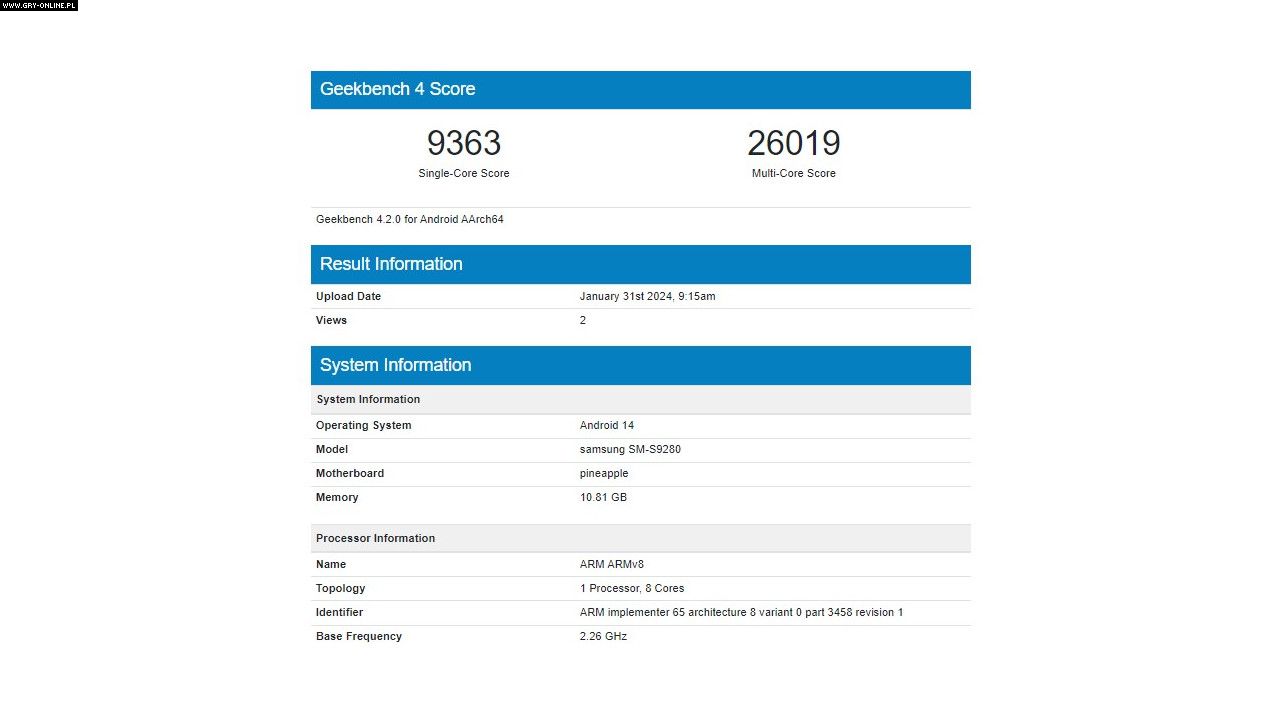Click the pineapple motherboard value
This screenshot has height=720, width=1280.
pyautogui.click(x=604, y=474)
